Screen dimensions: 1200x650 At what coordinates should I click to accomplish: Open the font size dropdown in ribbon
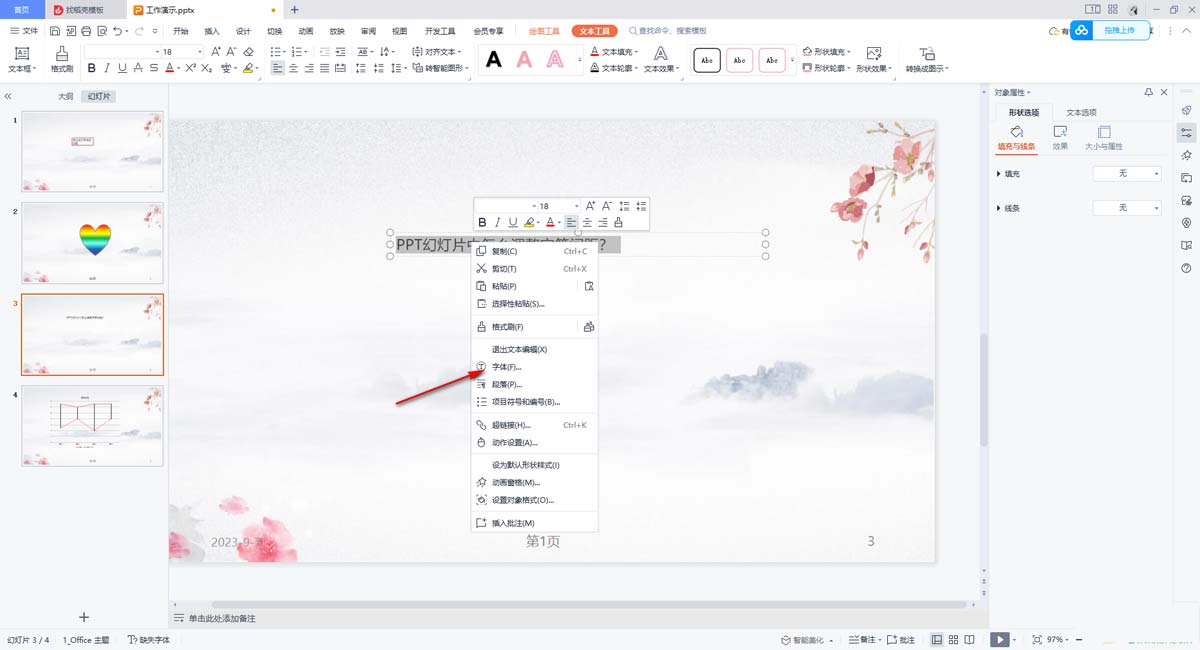pyautogui.click(x=198, y=51)
